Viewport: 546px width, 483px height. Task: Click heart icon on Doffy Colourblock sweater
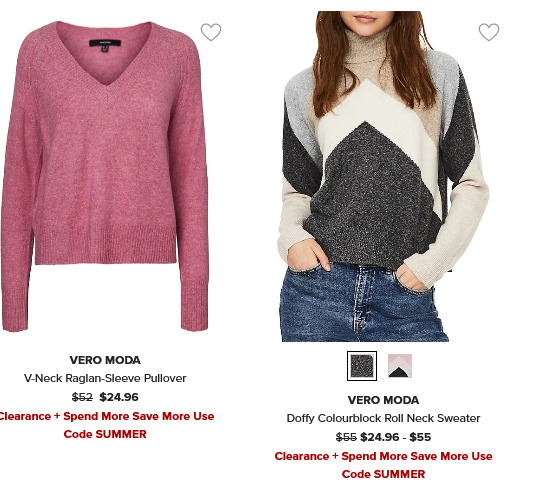pos(489,32)
